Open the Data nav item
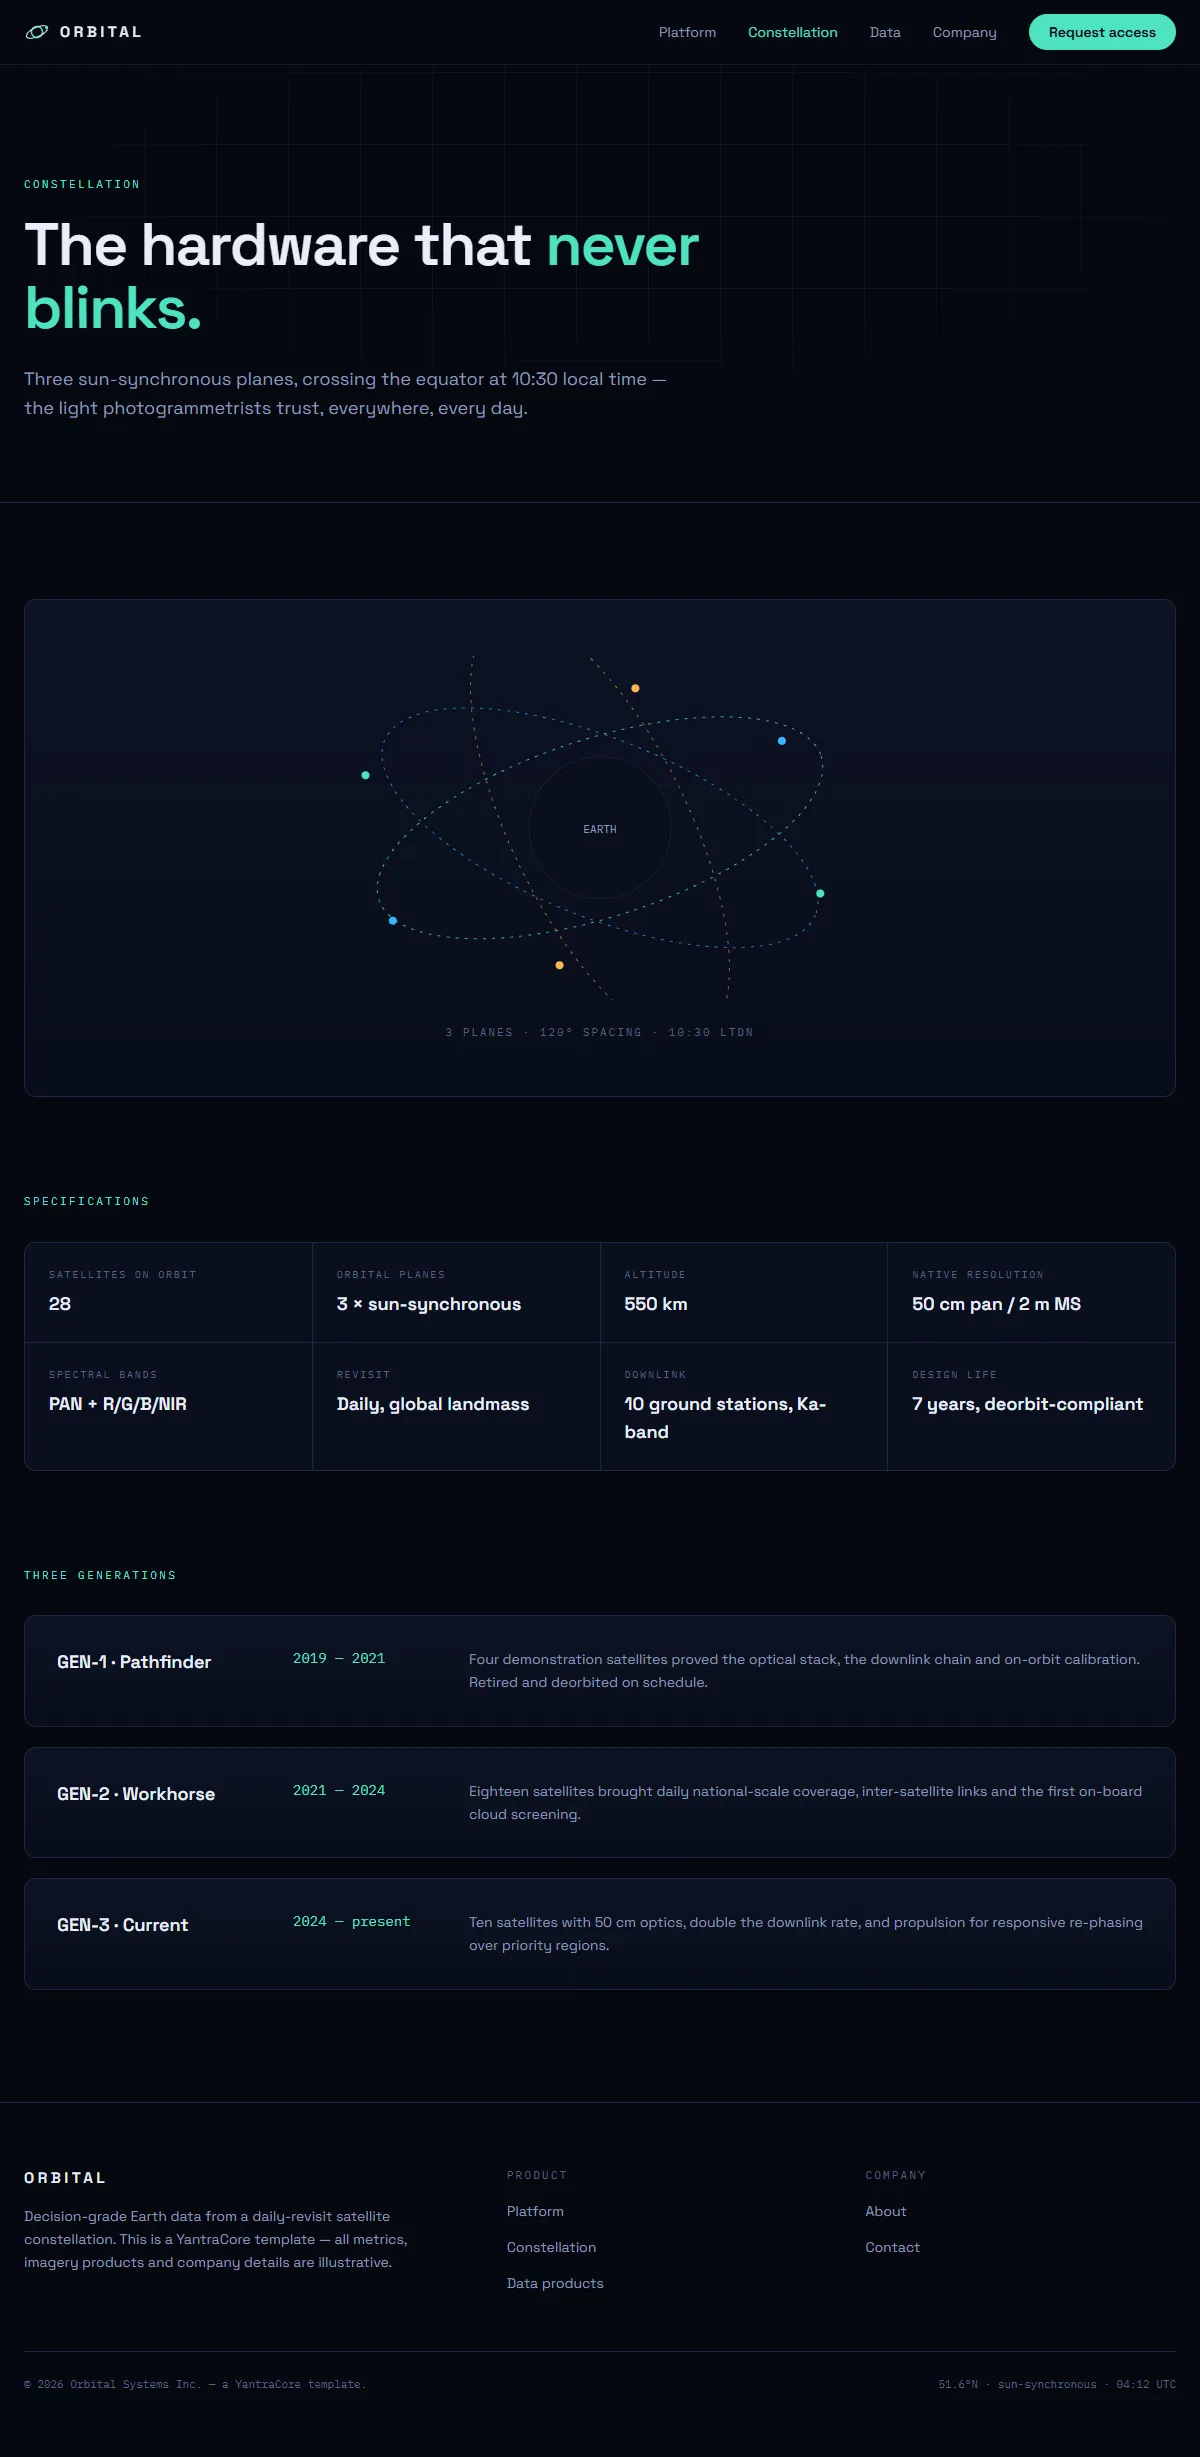Screen dimensions: 1200x2457 click(885, 32)
